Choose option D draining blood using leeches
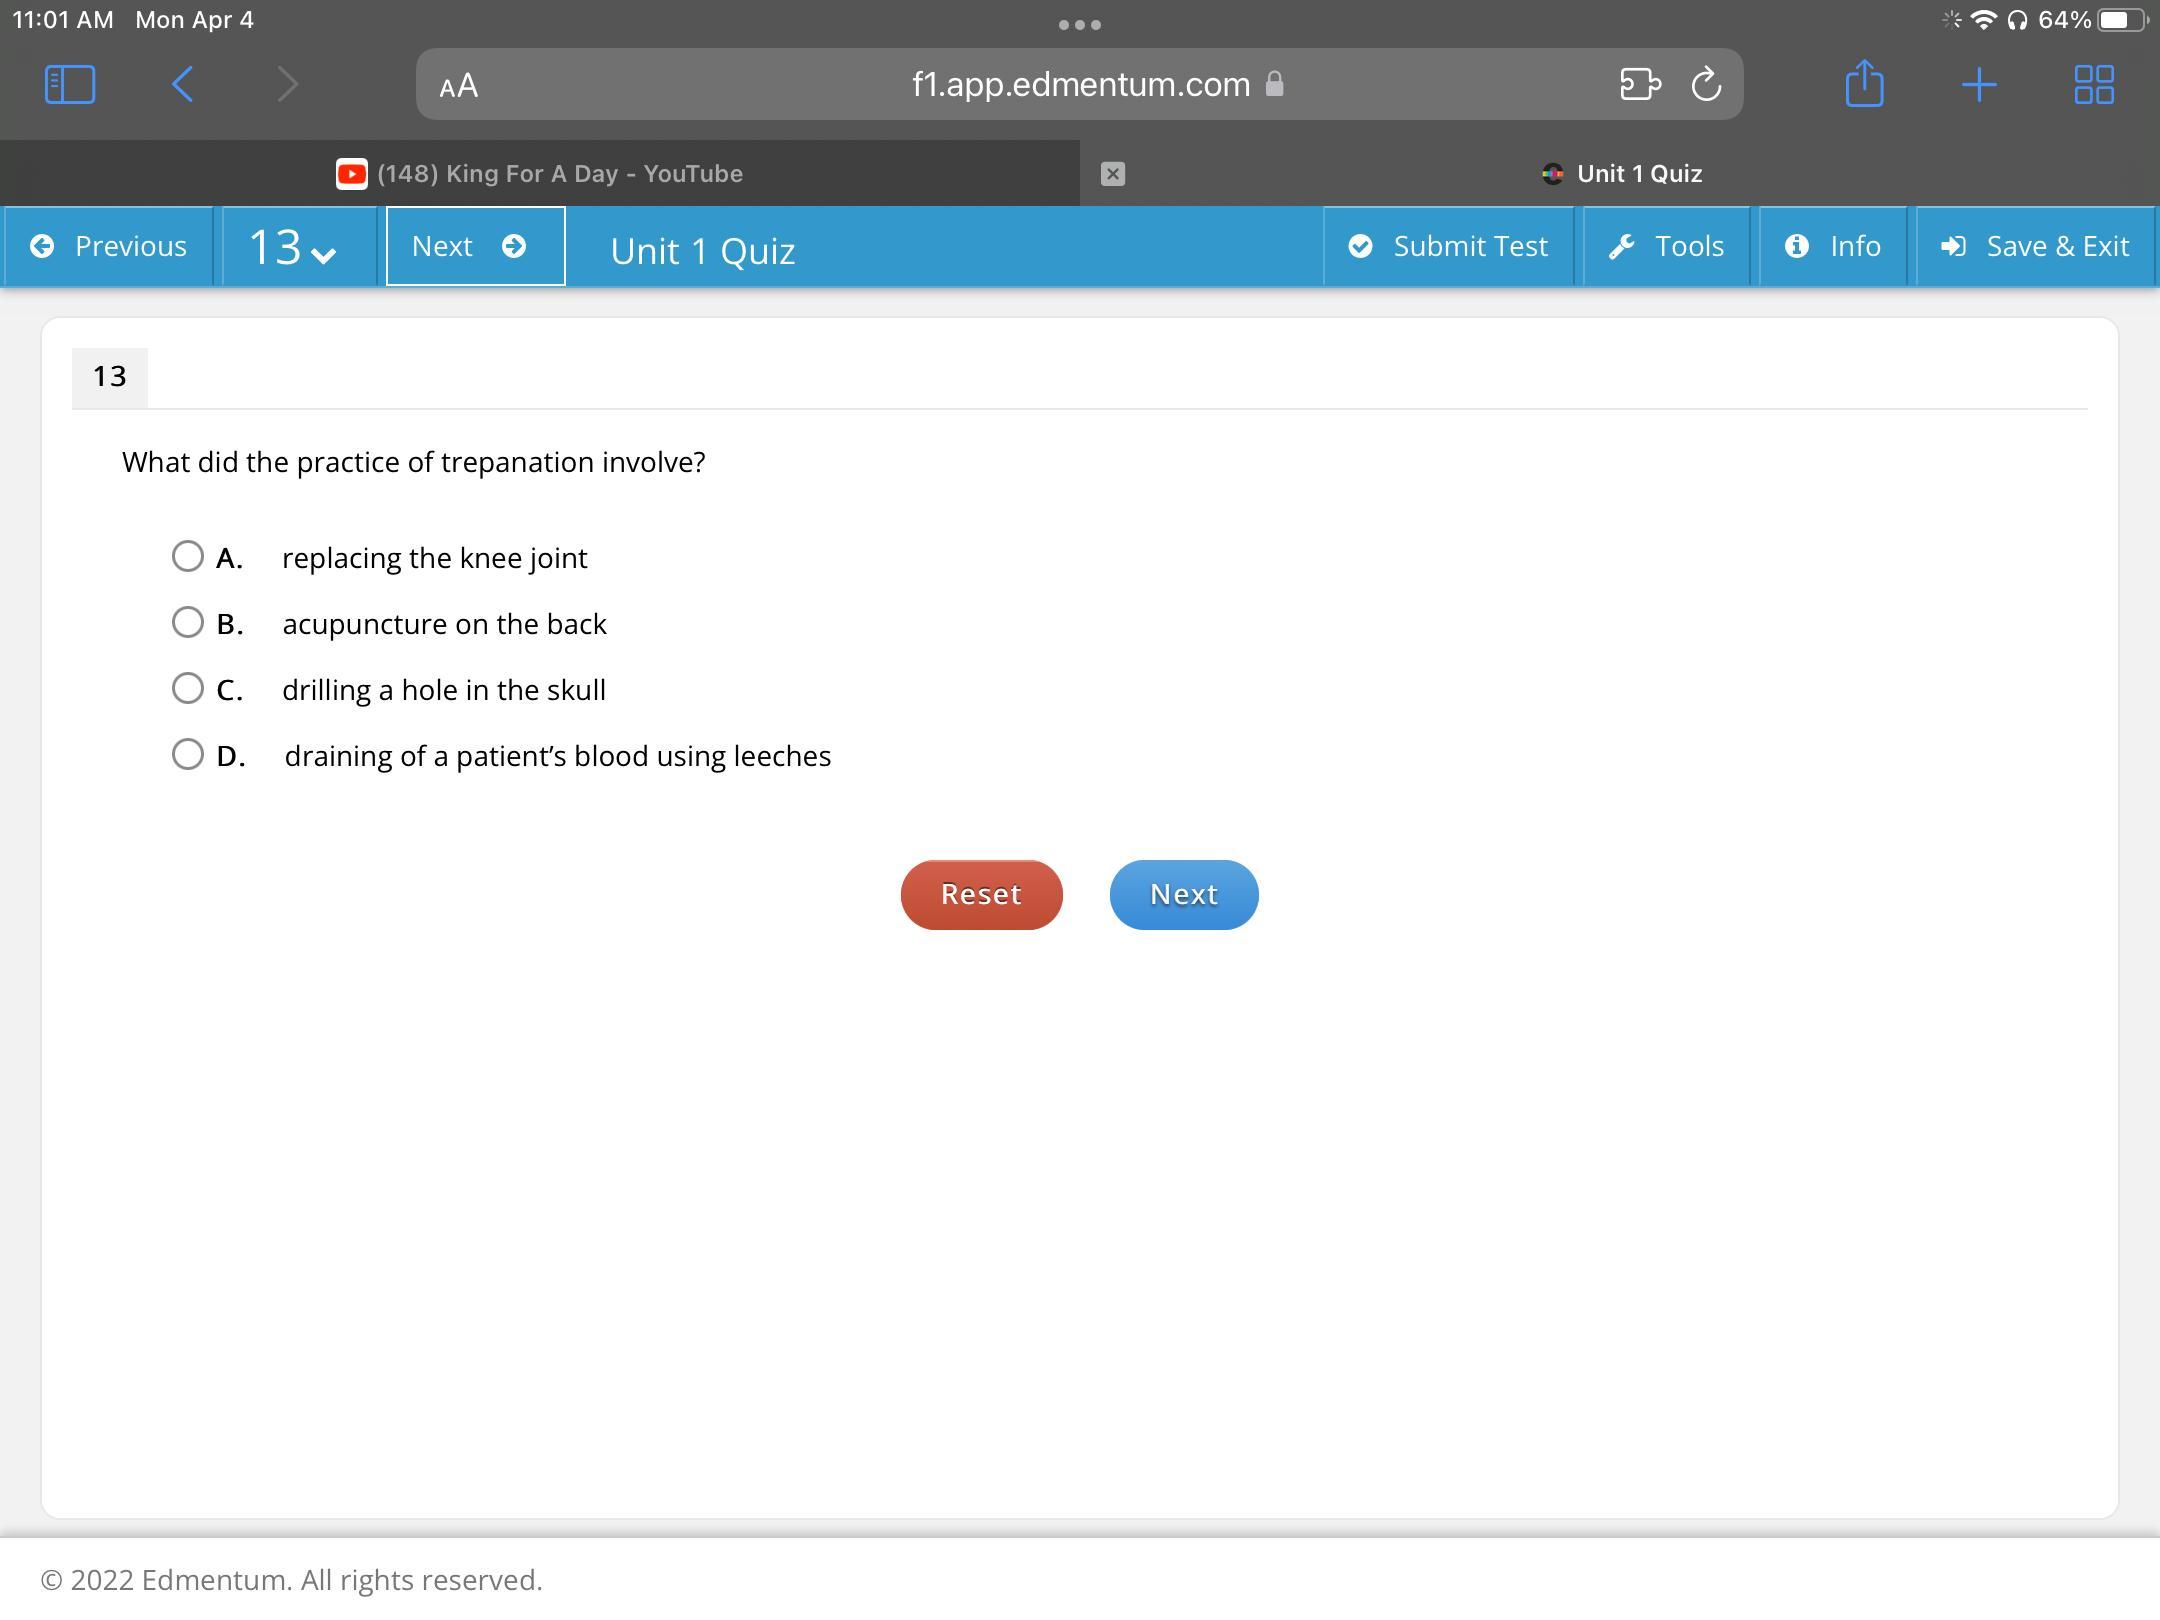2160x1620 pixels. (188, 754)
